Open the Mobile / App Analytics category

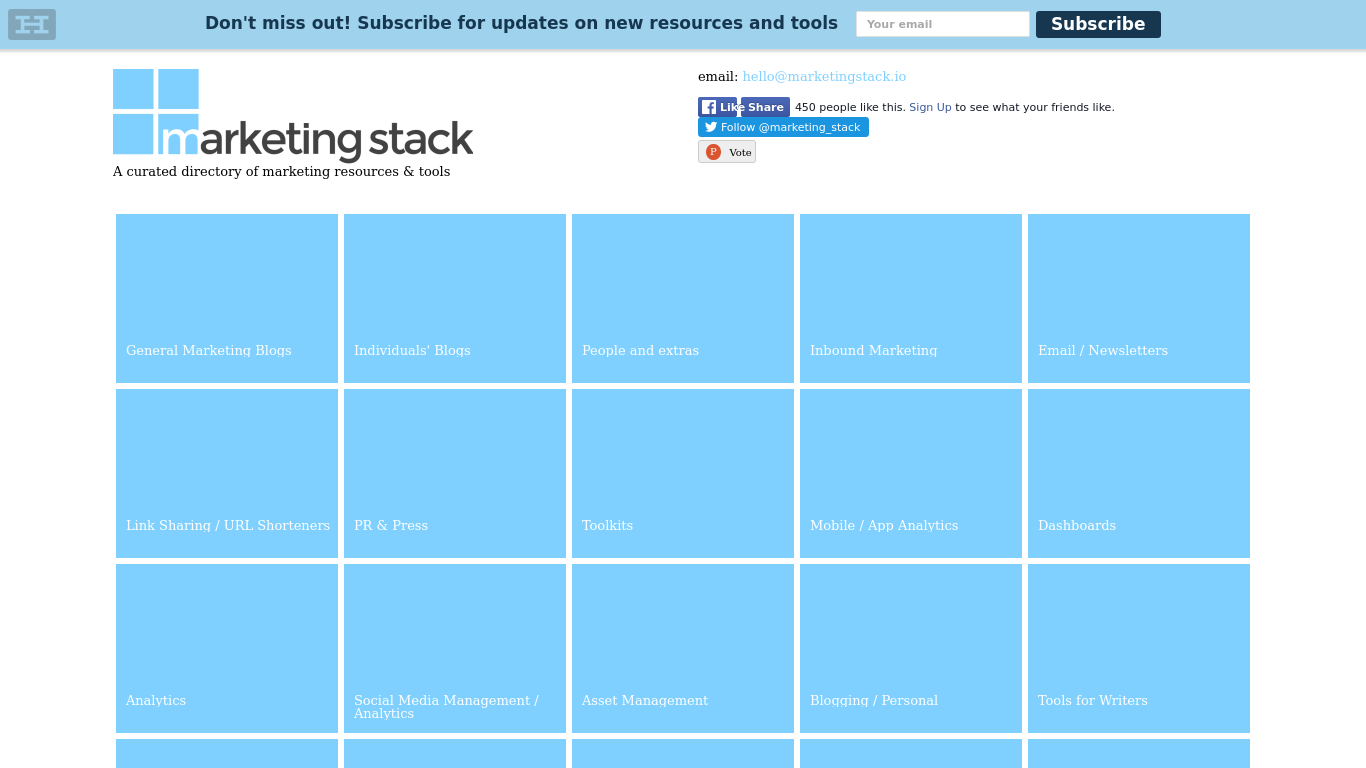(x=910, y=473)
